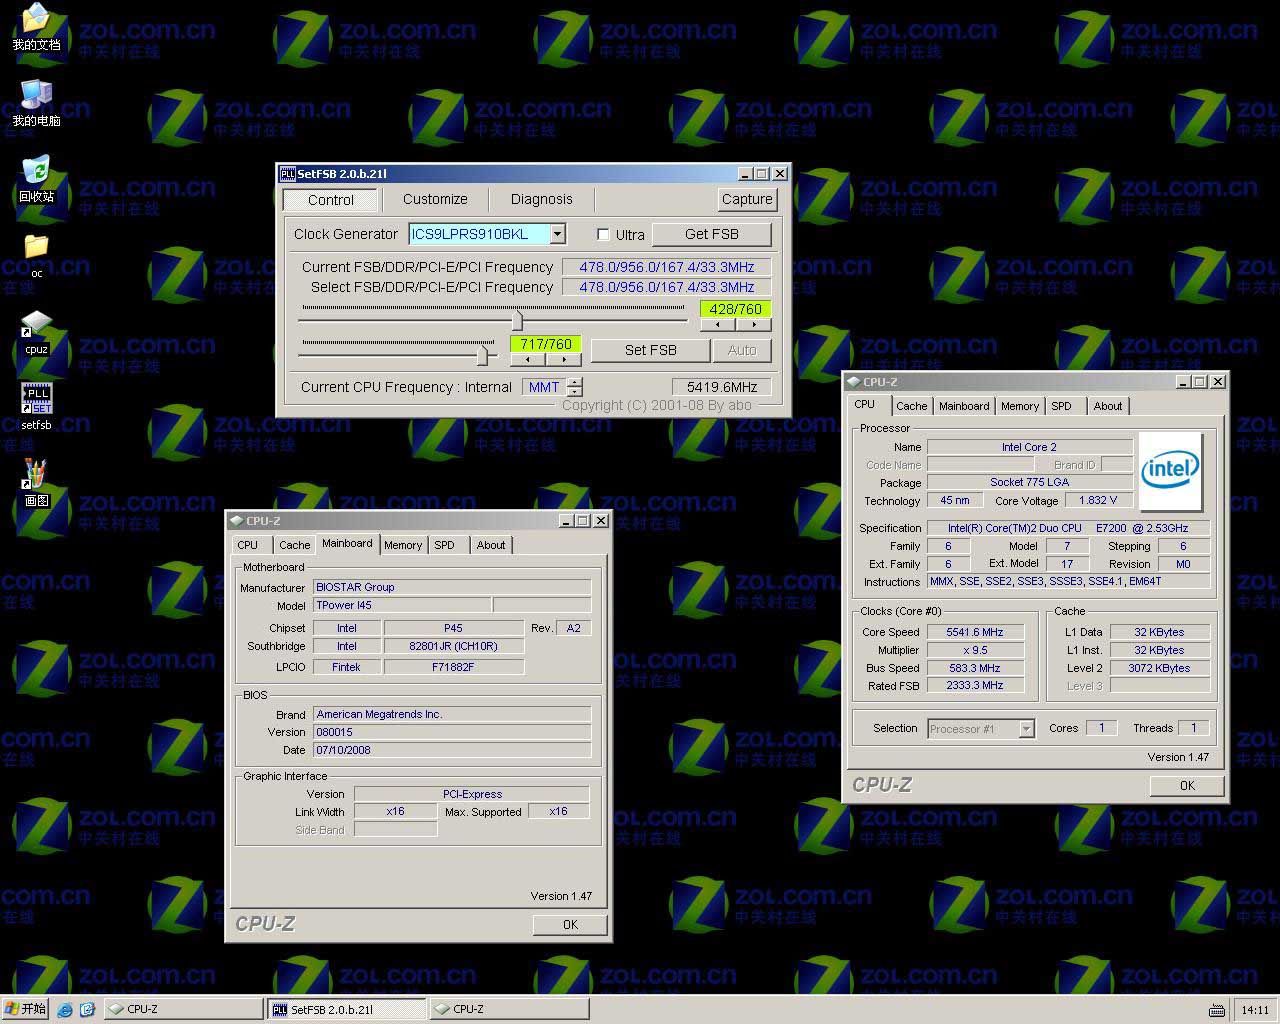Open Mainboard tab in processor CPU-Z window
The height and width of the screenshot is (1024, 1280).
964,406
